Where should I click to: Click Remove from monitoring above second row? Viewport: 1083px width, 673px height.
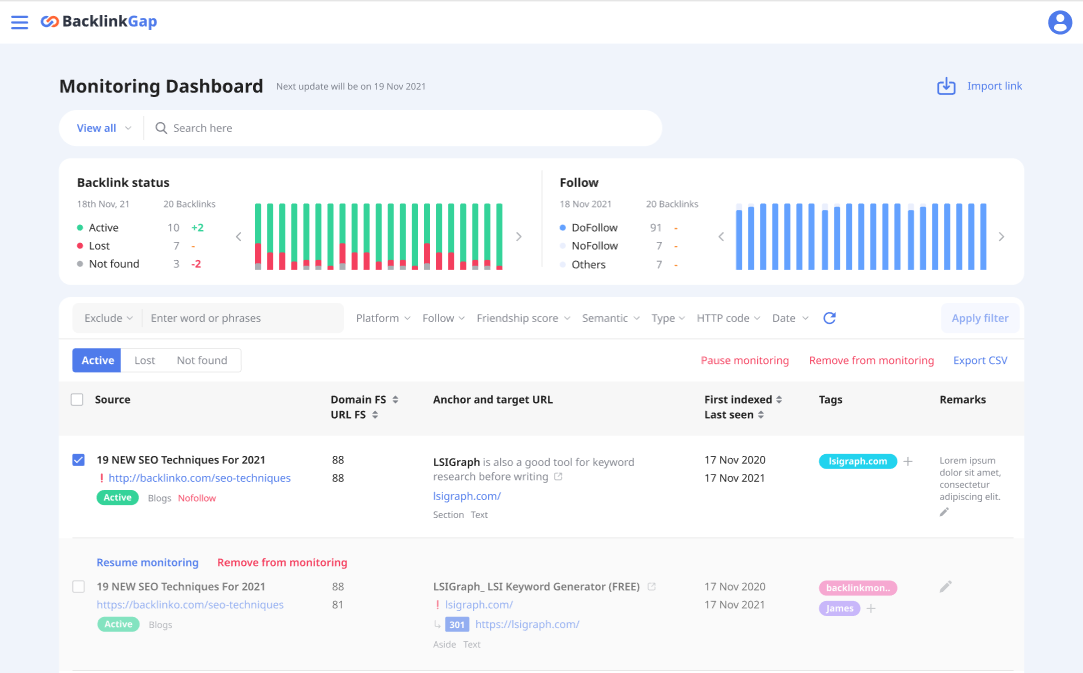pos(282,562)
